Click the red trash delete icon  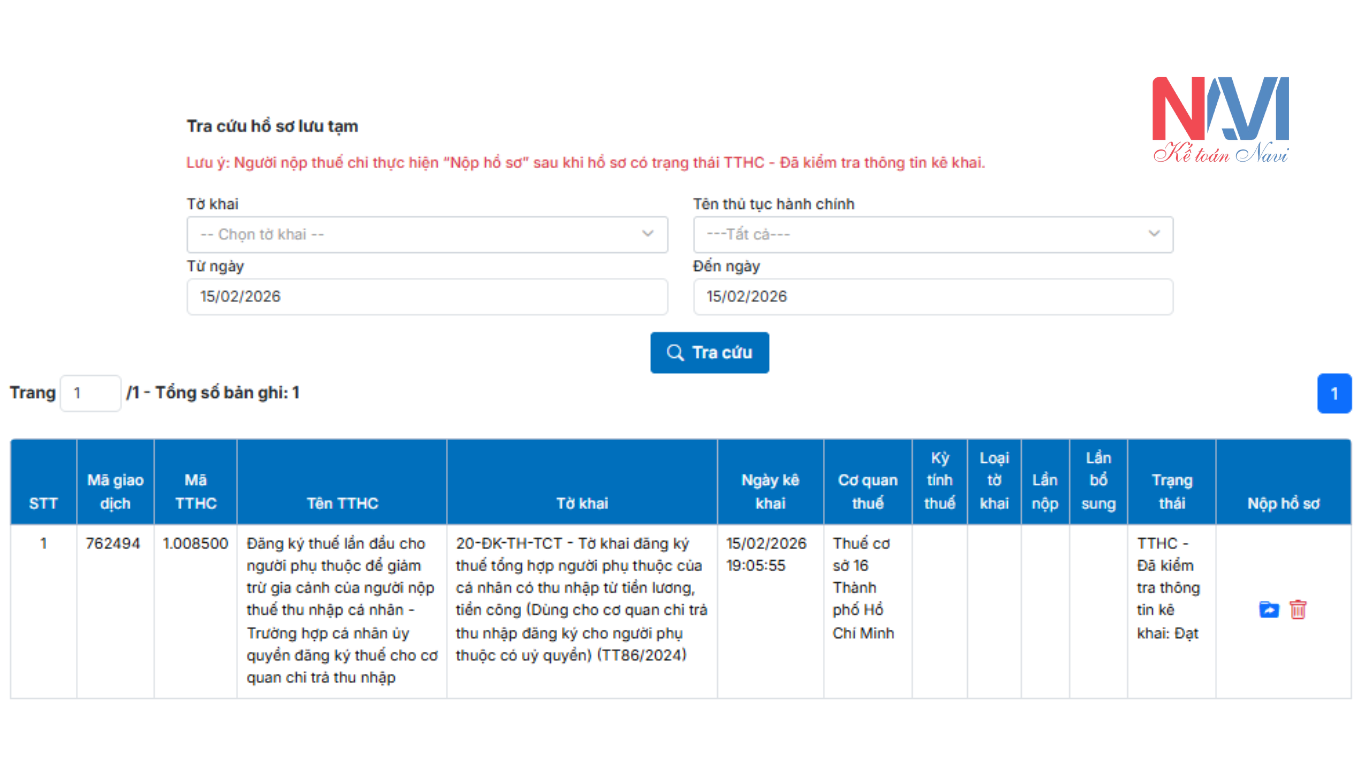pyautogui.click(x=1298, y=609)
